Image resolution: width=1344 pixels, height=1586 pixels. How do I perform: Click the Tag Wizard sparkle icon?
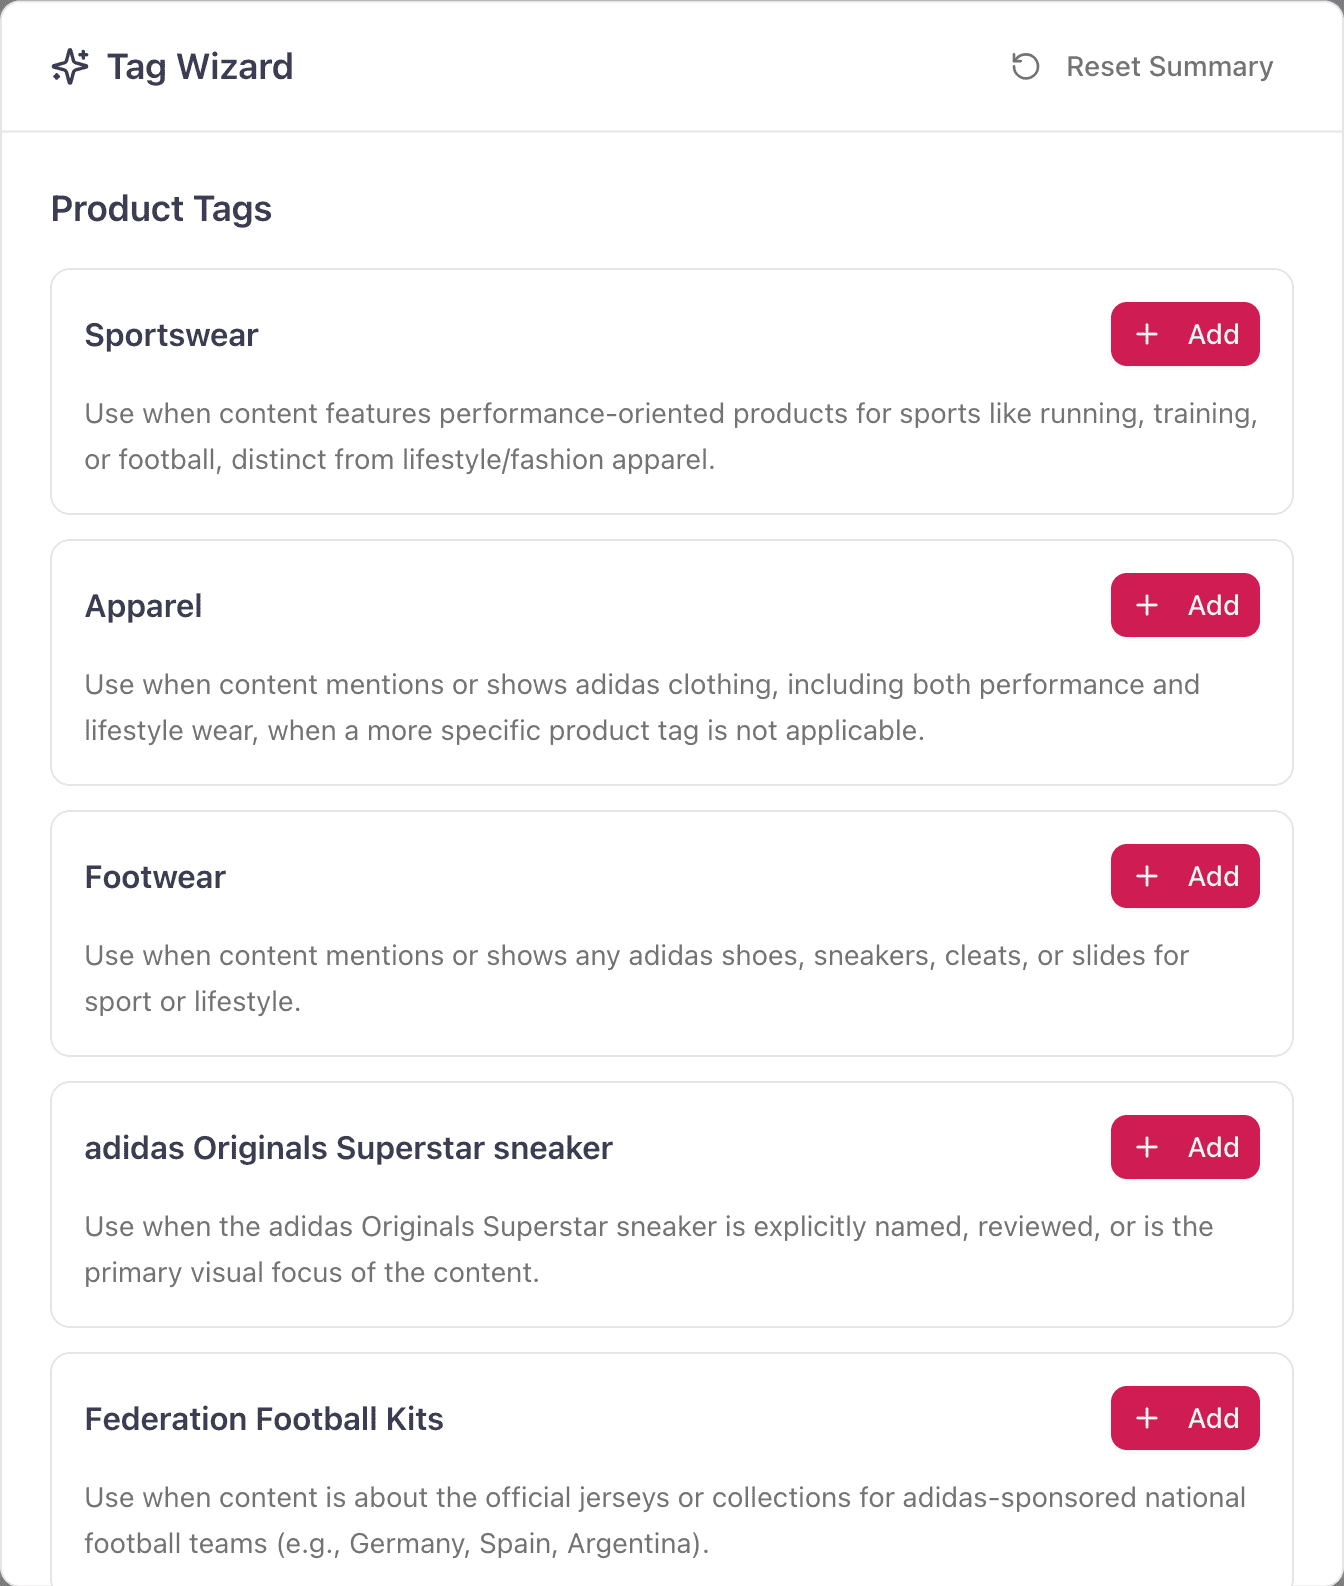(70, 67)
